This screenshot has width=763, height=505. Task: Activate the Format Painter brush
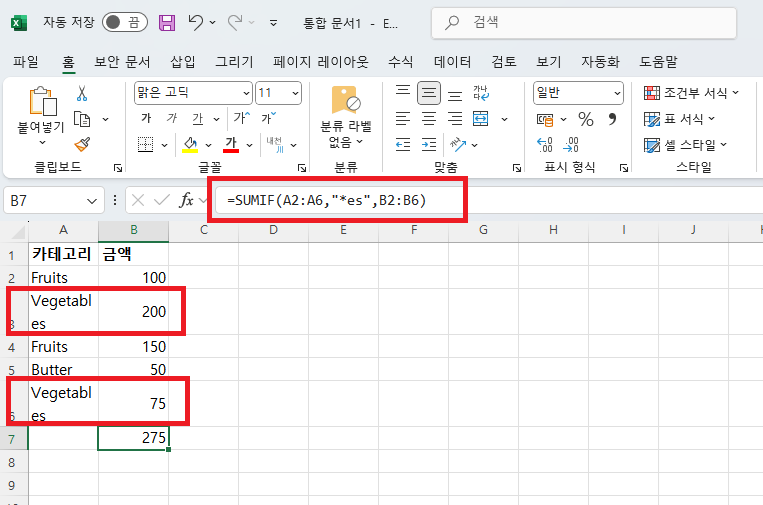point(82,144)
